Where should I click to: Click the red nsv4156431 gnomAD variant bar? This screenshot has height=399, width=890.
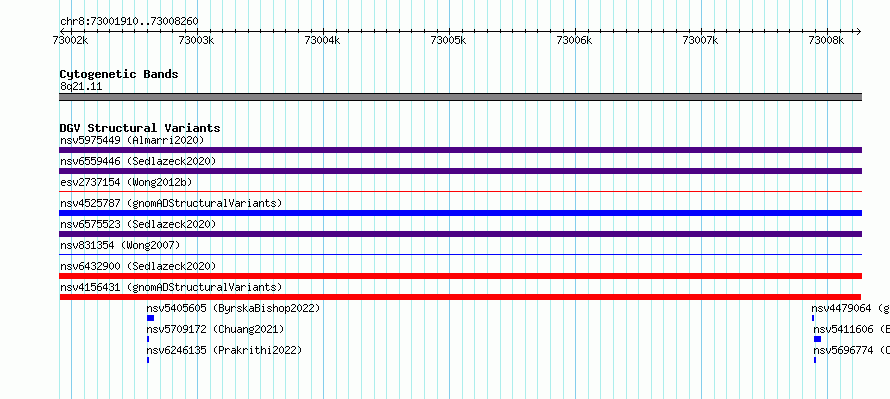click(x=460, y=297)
